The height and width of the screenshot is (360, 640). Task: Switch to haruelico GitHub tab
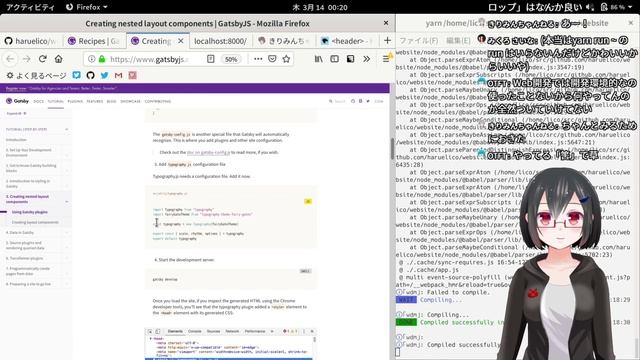[31, 41]
